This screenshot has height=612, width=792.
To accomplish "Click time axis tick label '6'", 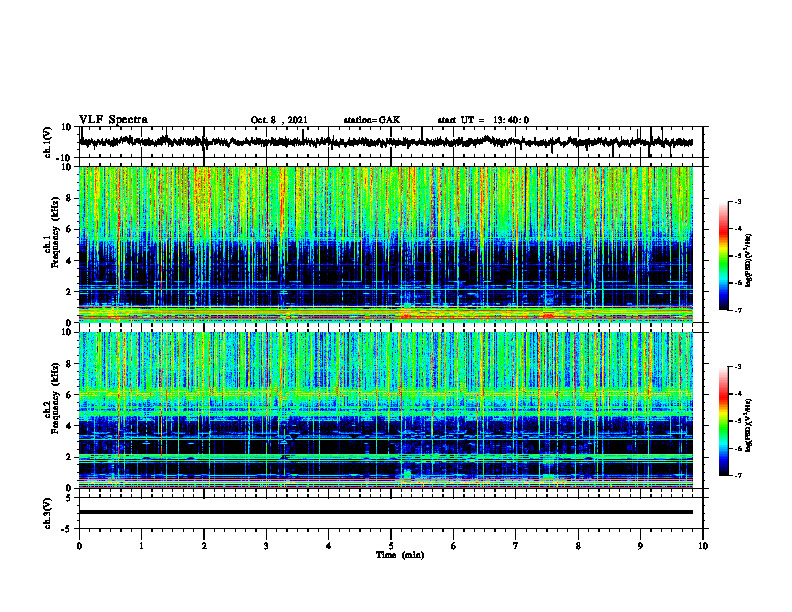I will [x=454, y=546].
